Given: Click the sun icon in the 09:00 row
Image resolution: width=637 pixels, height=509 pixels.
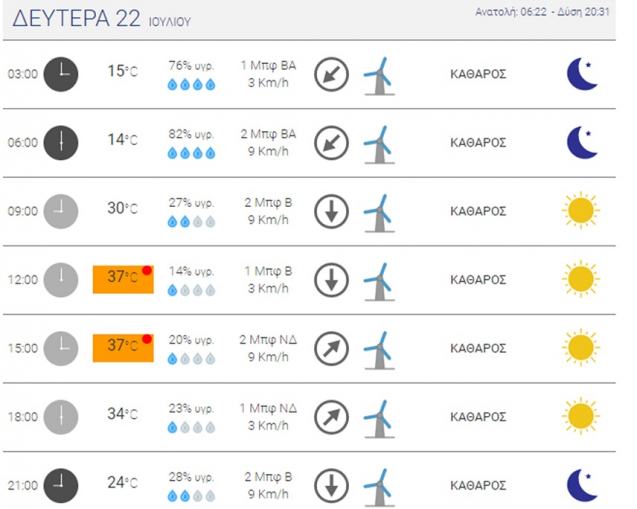Looking at the screenshot, I should (581, 210).
